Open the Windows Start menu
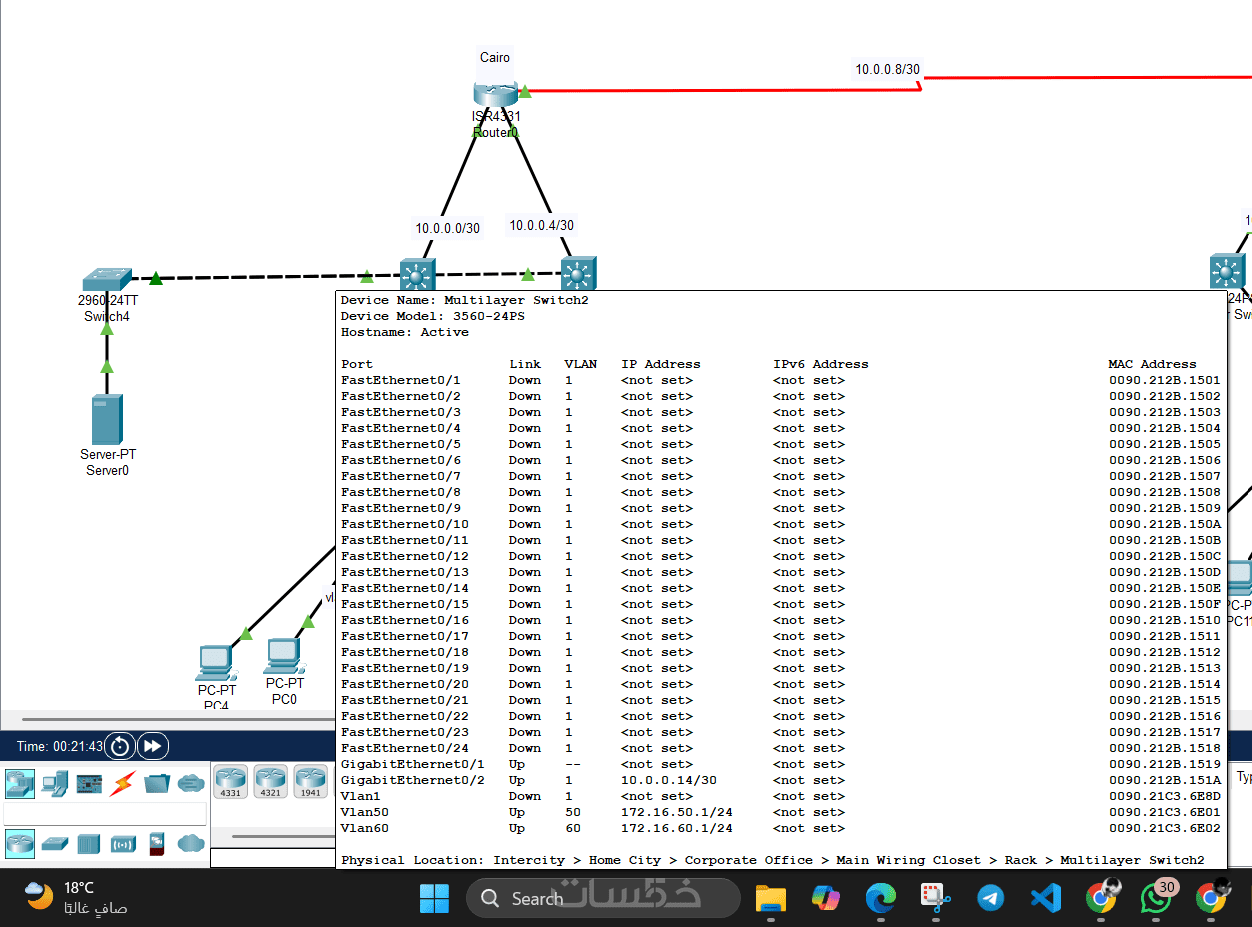 click(x=434, y=898)
